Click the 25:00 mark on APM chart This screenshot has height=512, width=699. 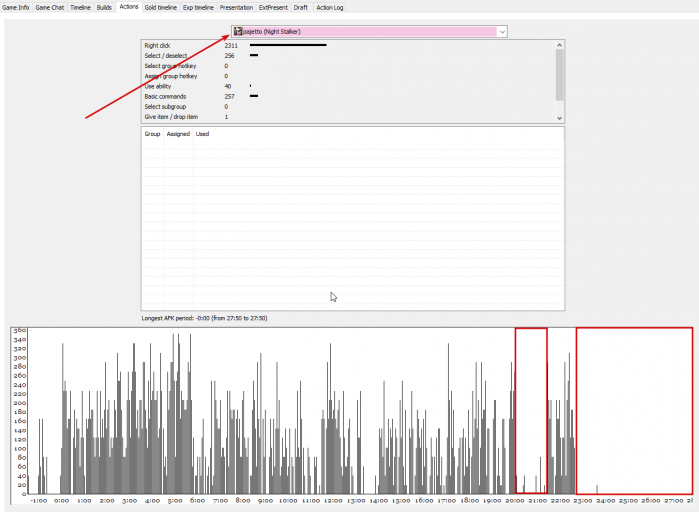628,500
